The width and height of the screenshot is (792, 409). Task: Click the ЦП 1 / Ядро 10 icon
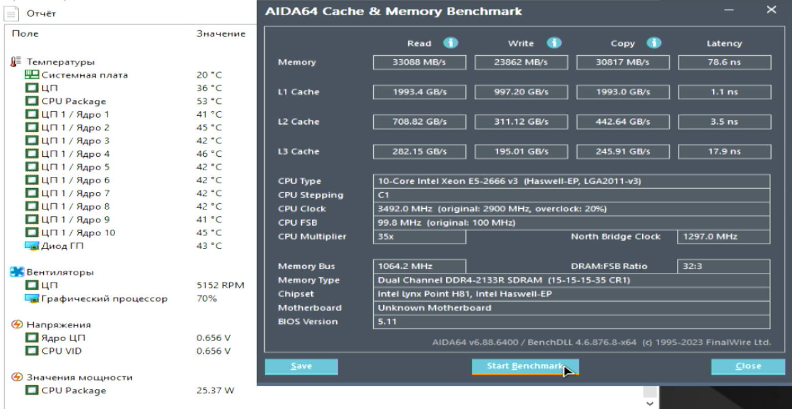click(x=32, y=233)
